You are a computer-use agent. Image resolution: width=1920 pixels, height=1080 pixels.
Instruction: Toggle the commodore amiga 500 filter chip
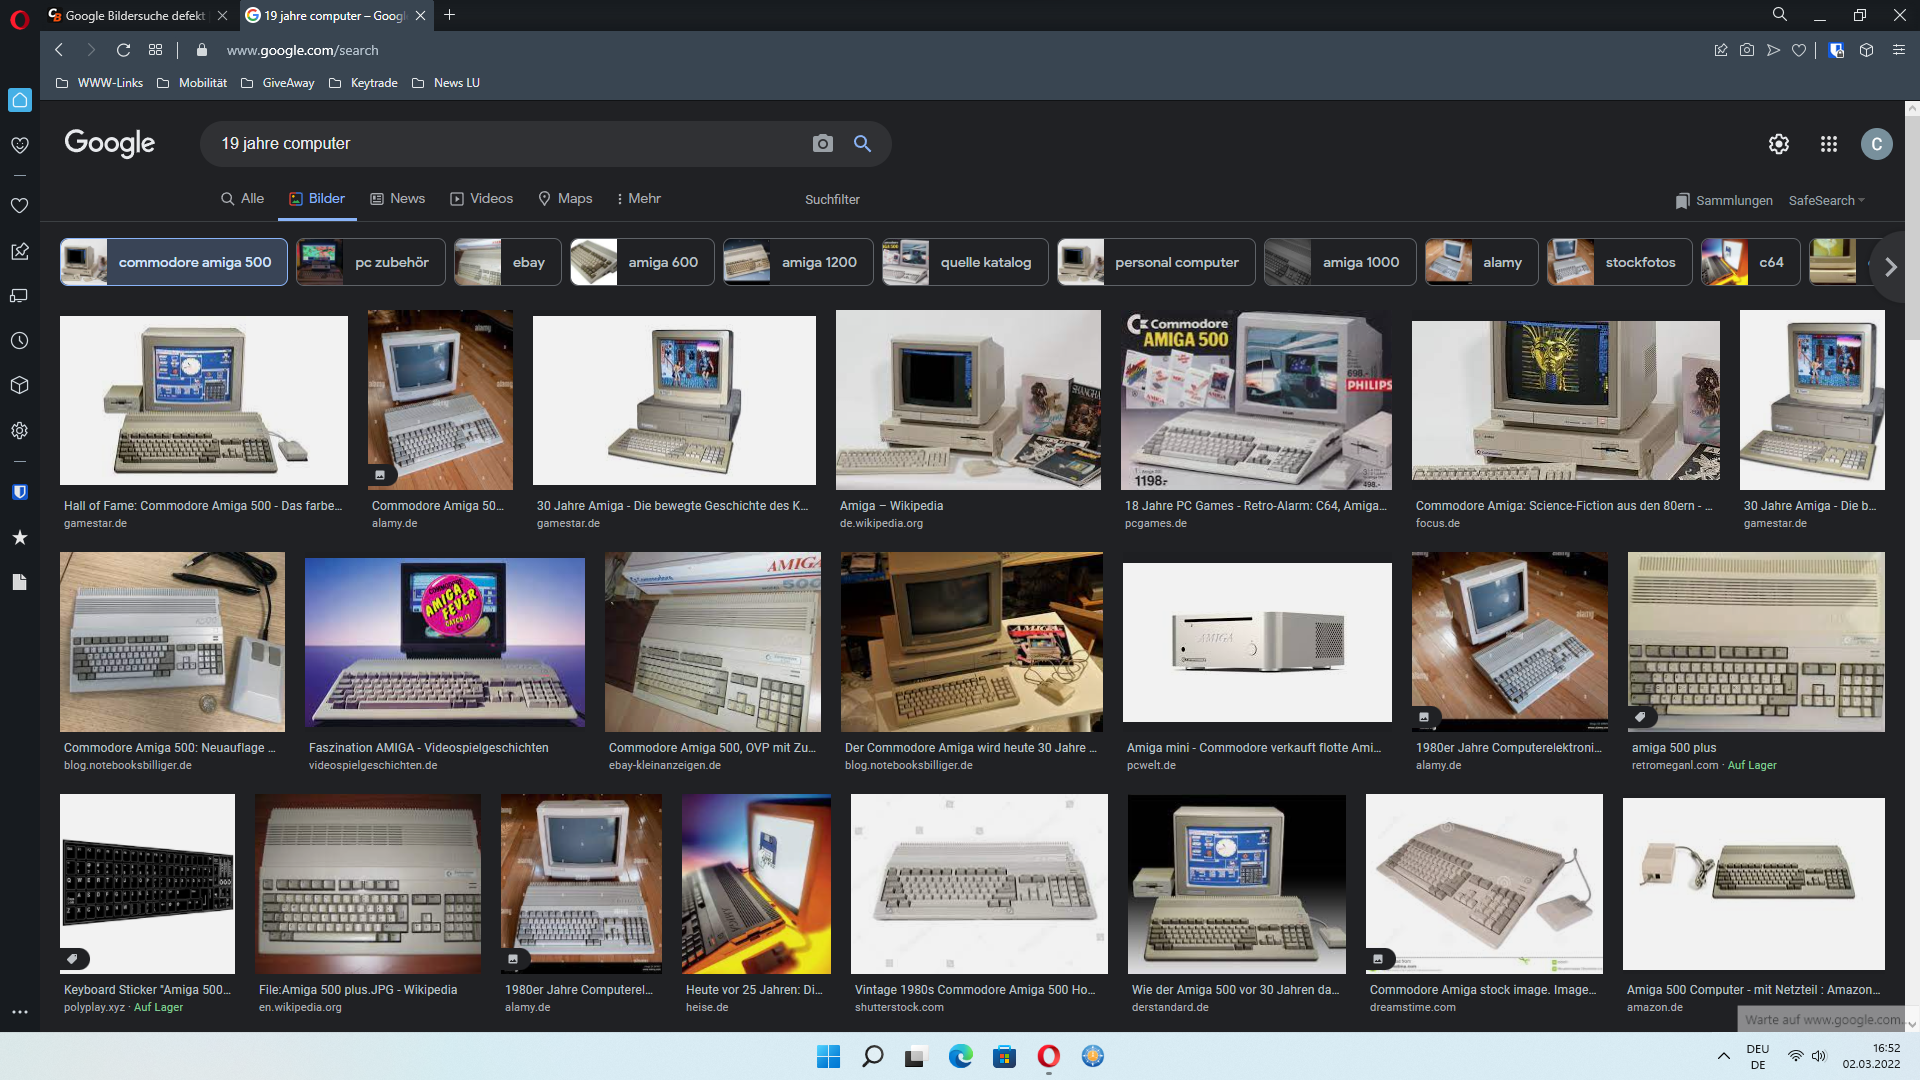point(174,262)
